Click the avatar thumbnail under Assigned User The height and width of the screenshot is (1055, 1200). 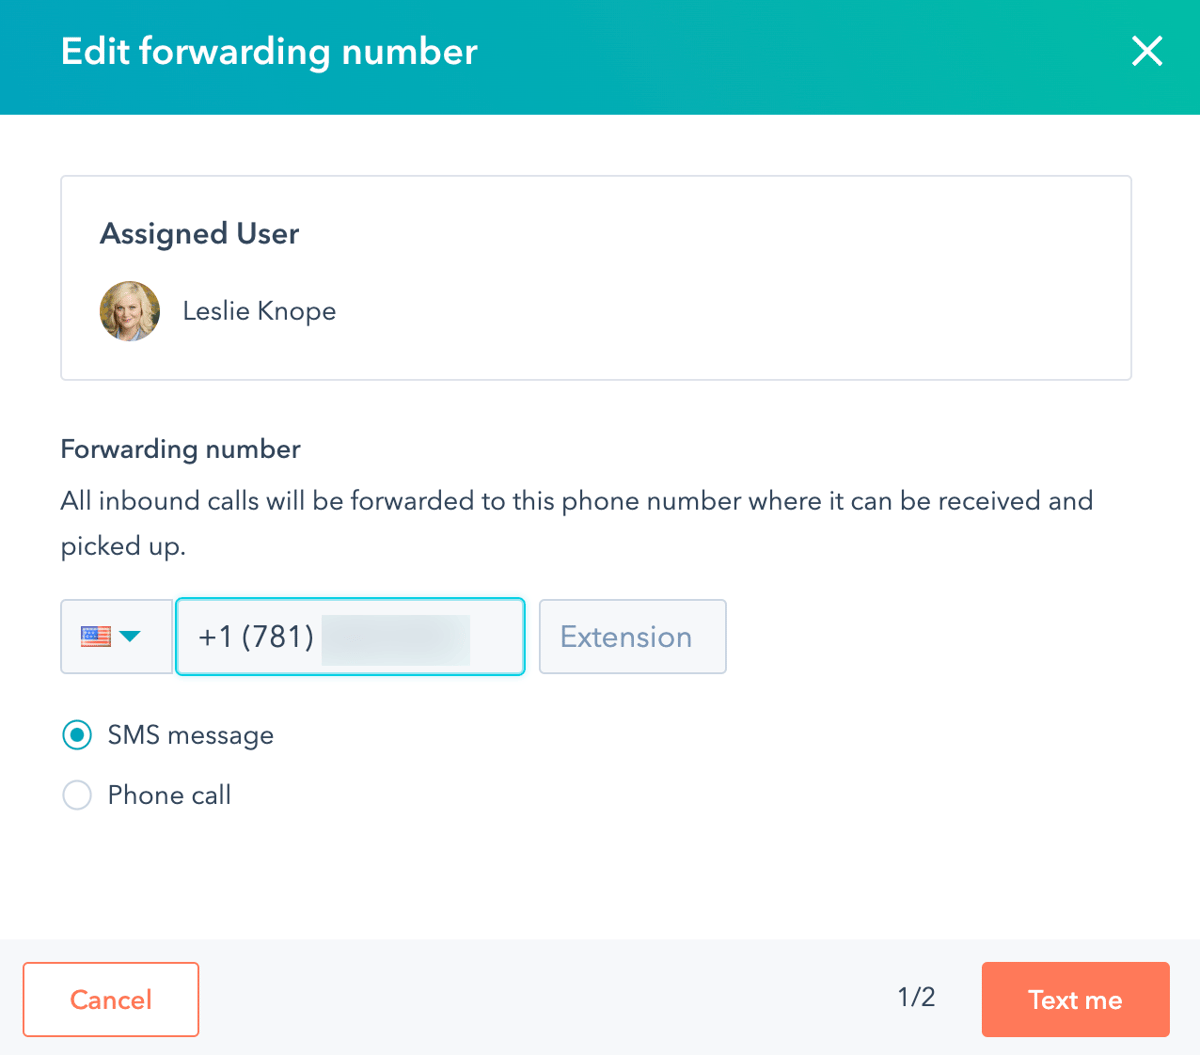tap(129, 310)
